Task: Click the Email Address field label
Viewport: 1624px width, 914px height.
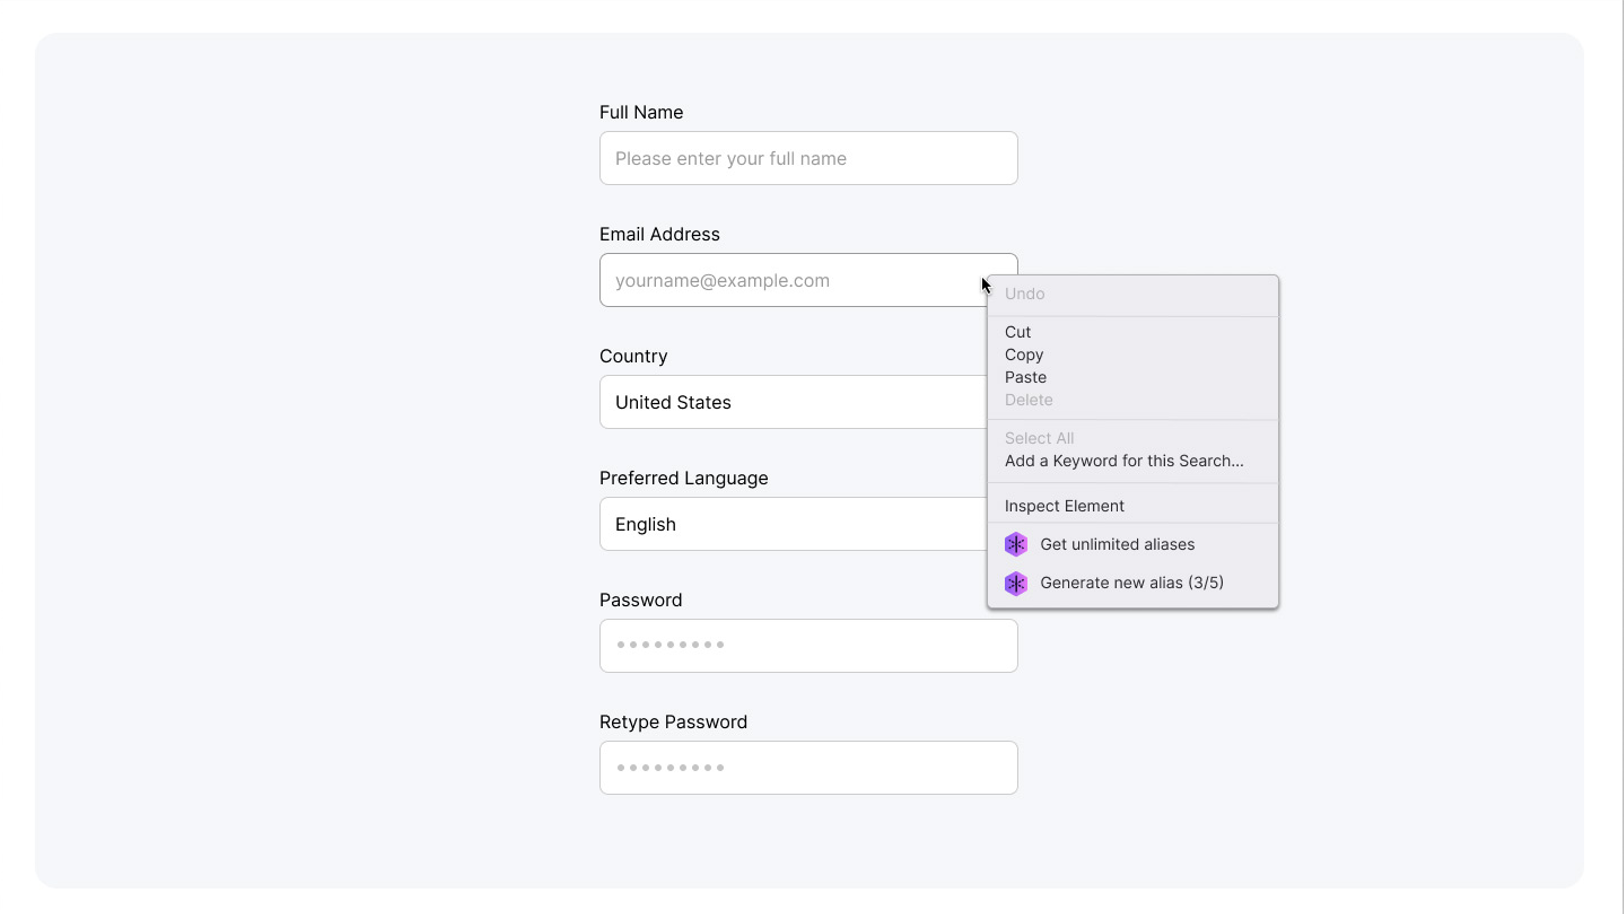Action: 659,234
